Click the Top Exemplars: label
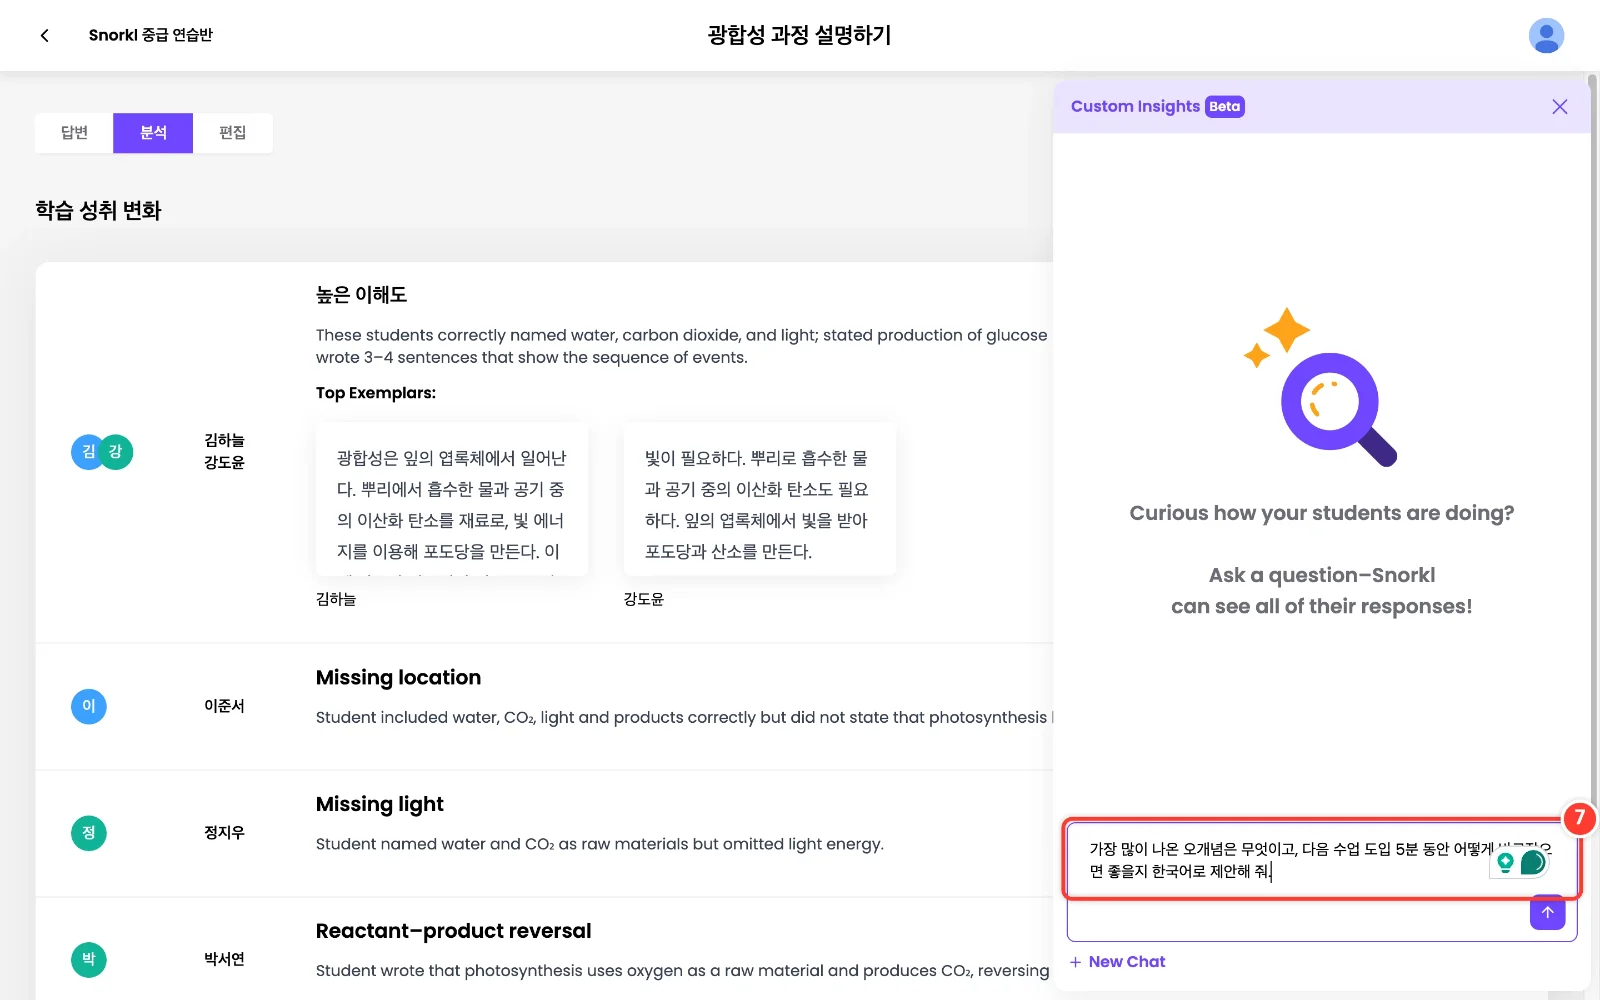 pos(376,393)
